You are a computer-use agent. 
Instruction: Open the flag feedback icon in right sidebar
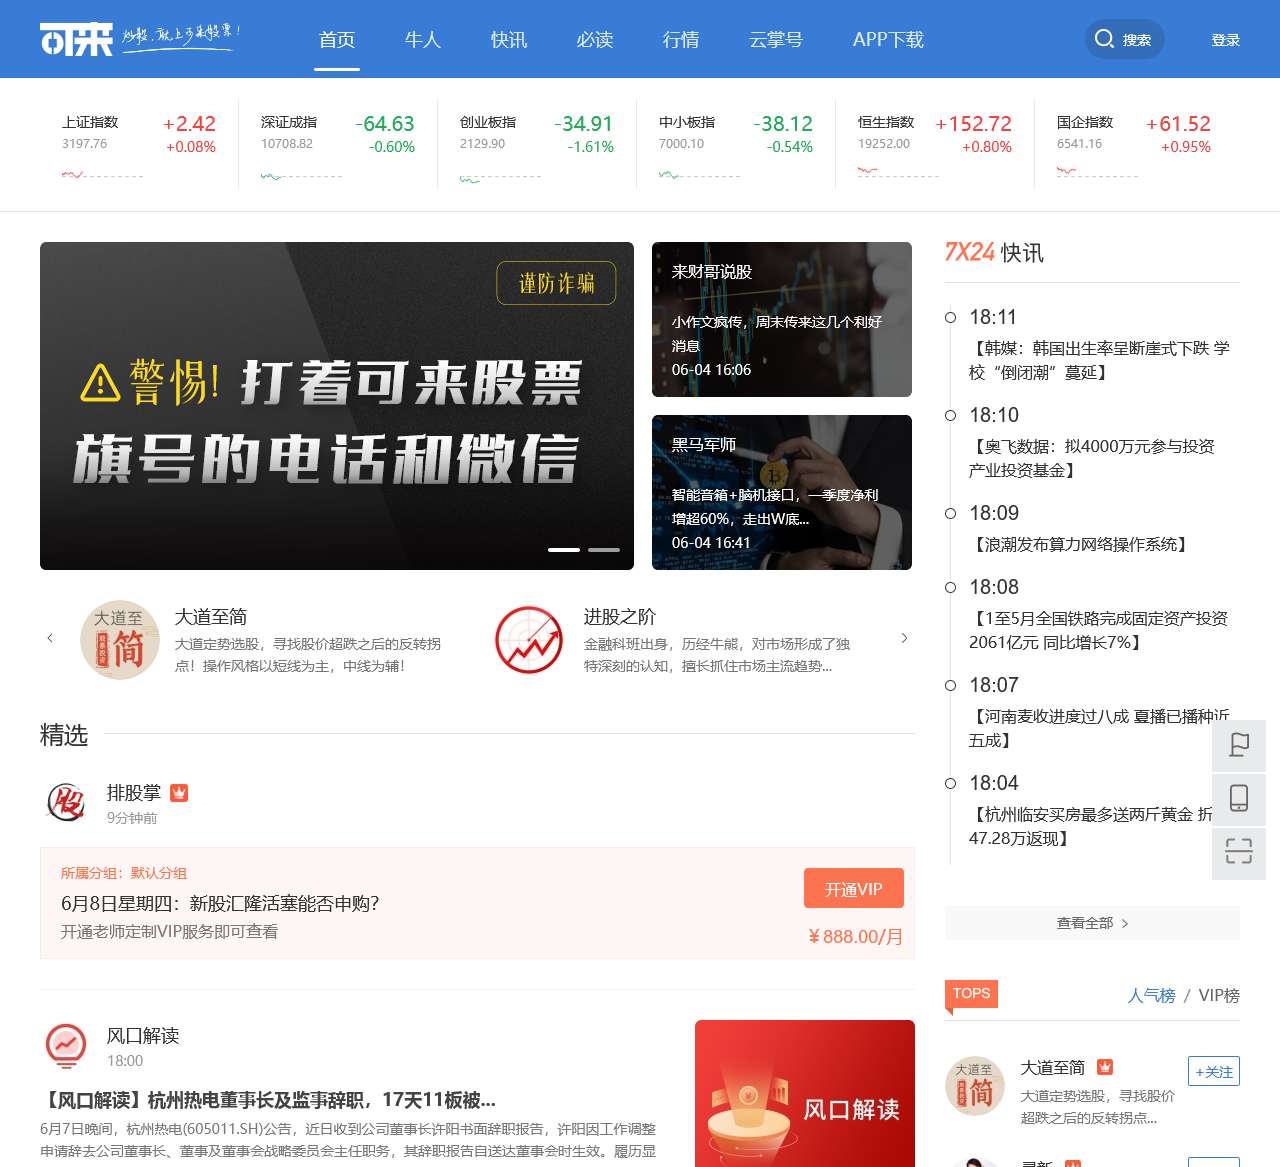(1239, 745)
